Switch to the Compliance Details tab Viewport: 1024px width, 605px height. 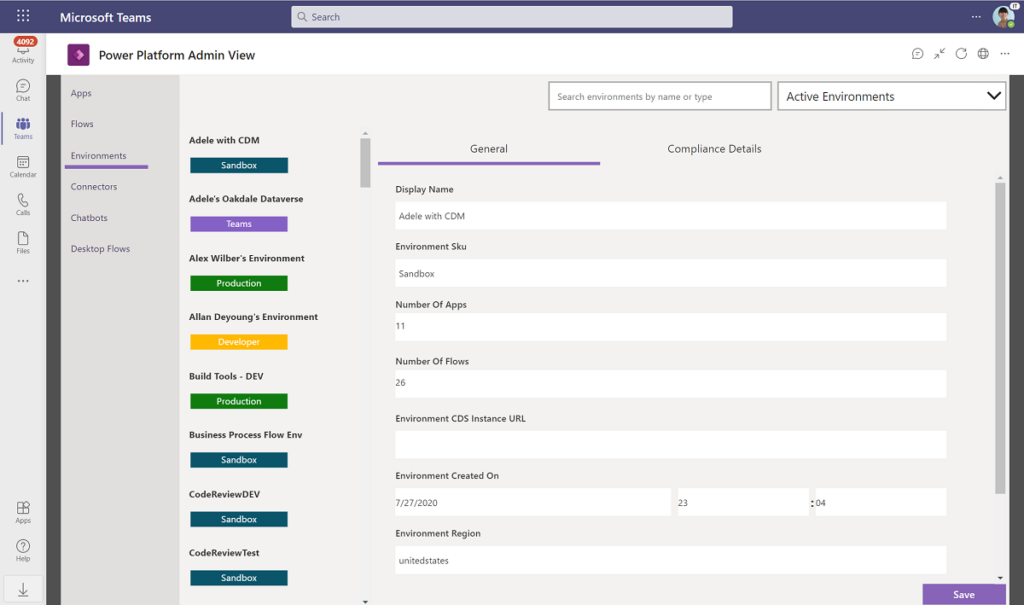[x=714, y=148]
